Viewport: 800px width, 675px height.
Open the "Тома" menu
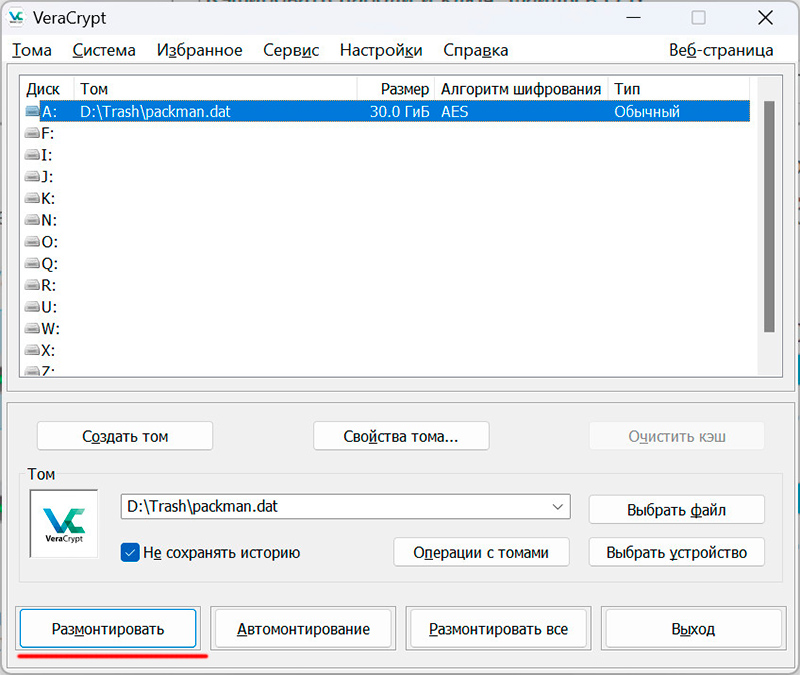[32, 50]
